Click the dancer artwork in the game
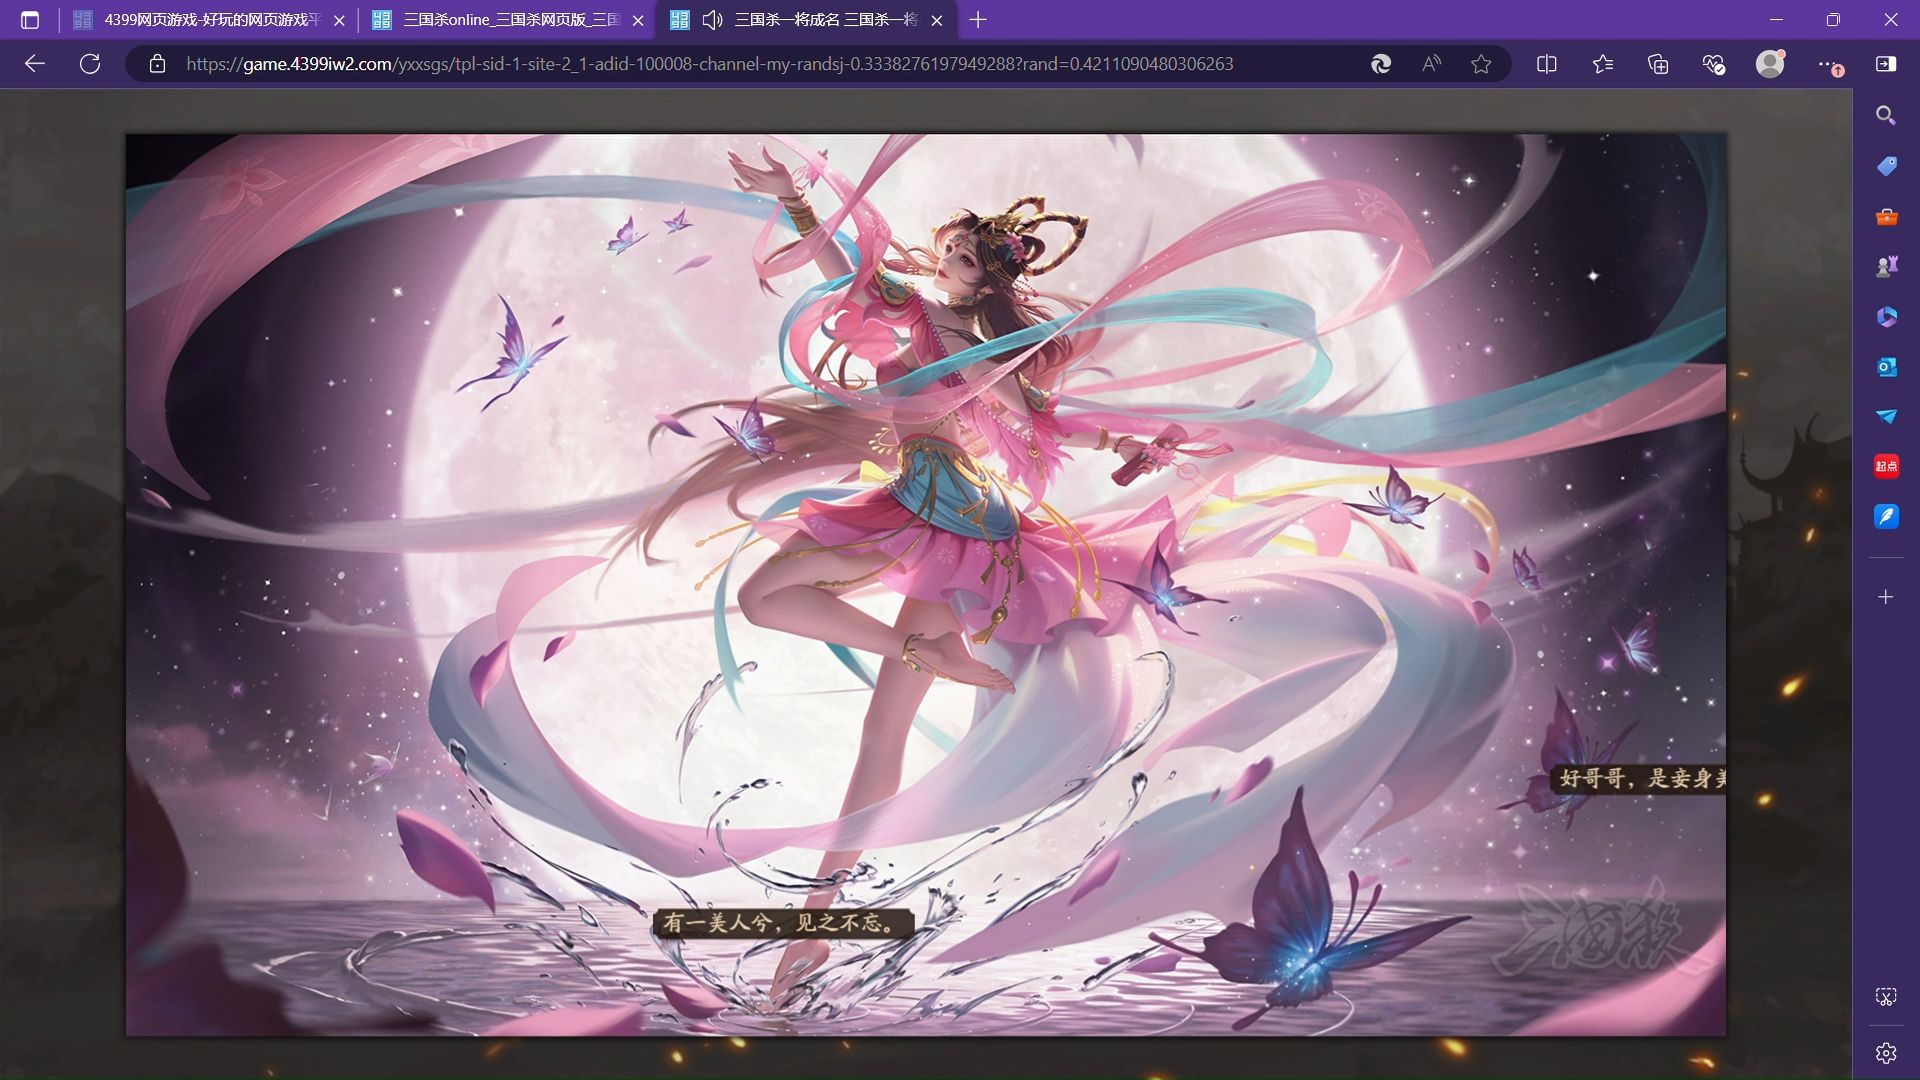 tap(925, 585)
